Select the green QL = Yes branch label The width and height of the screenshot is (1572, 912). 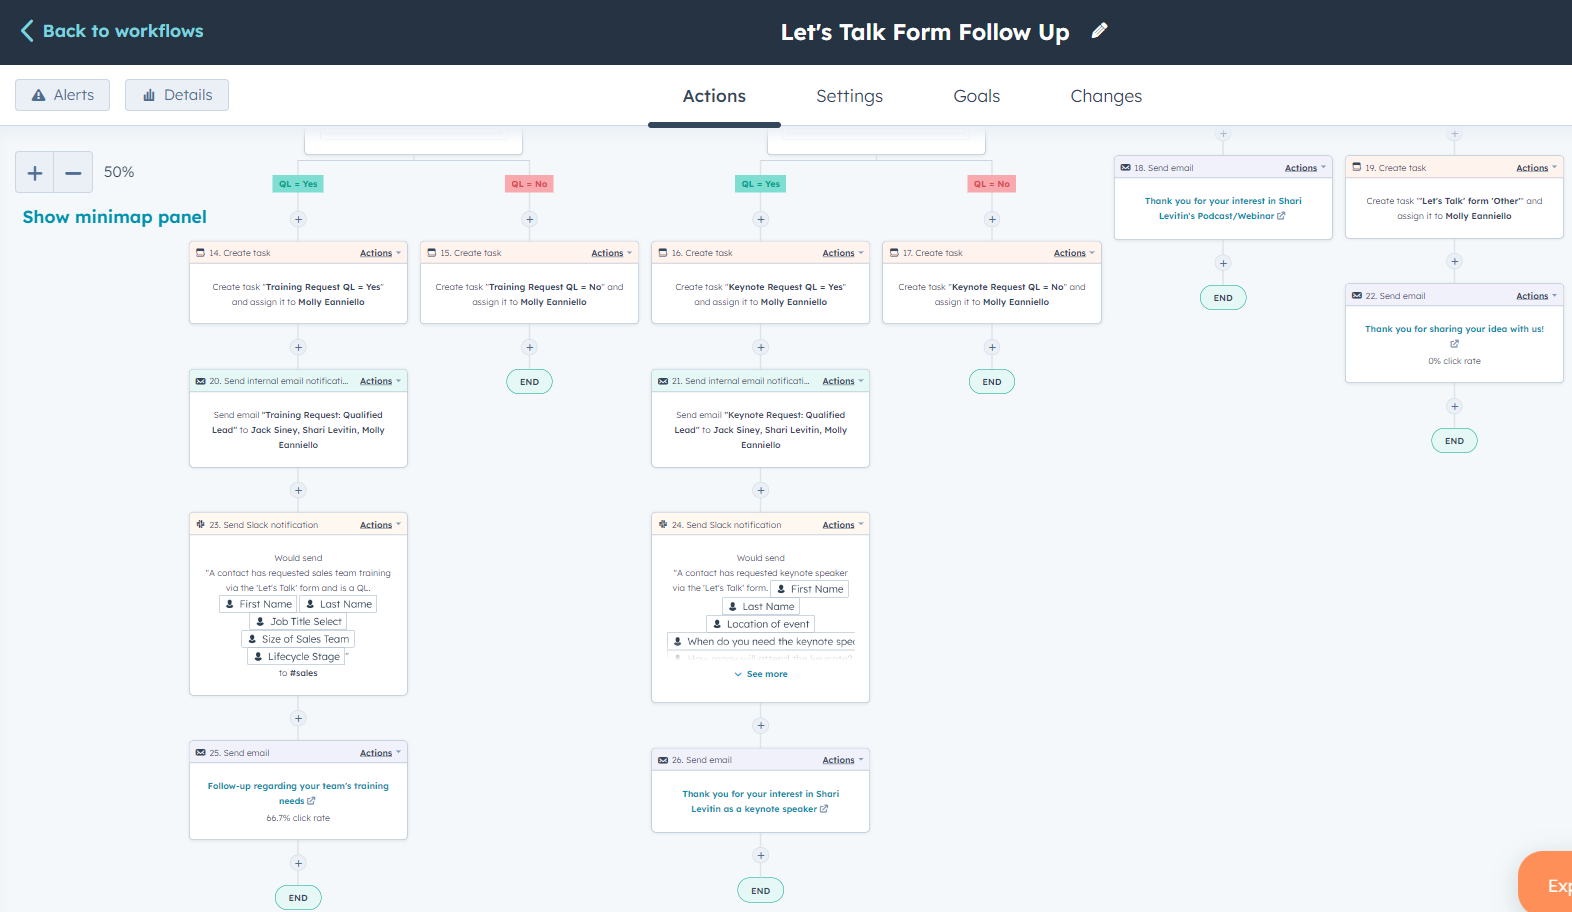298,184
